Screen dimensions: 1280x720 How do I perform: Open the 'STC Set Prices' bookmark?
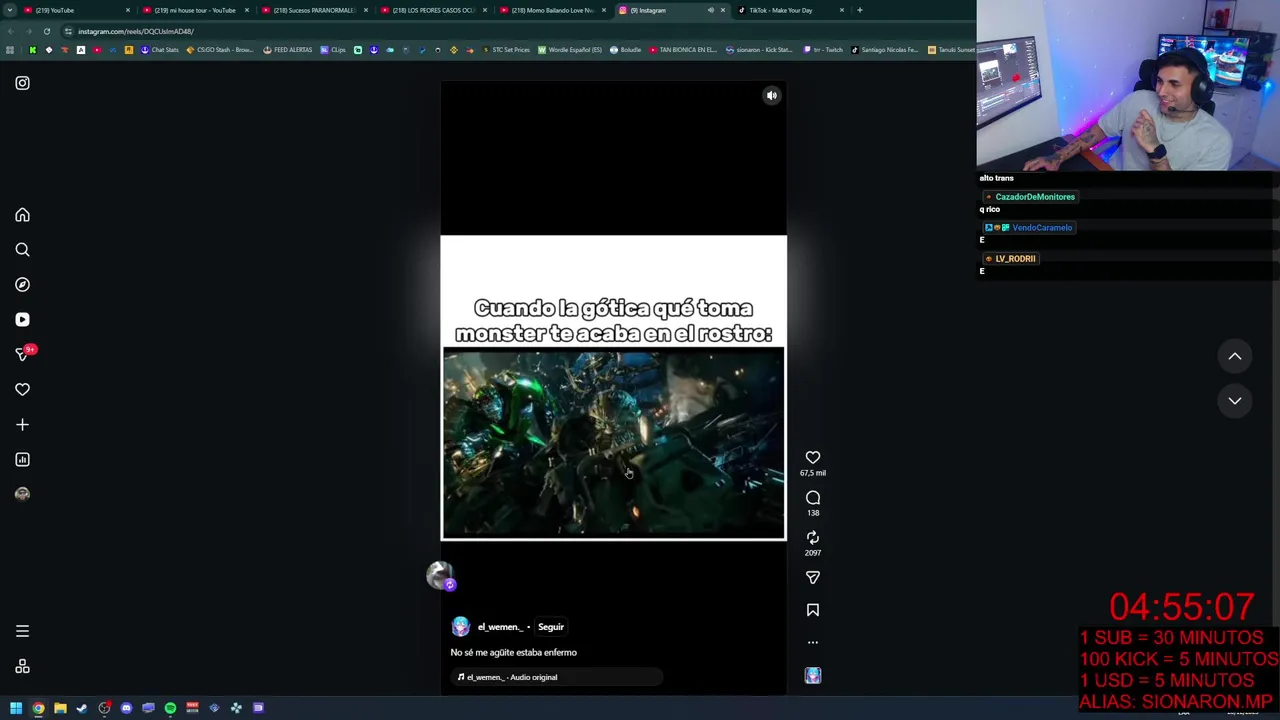pyautogui.click(x=506, y=50)
